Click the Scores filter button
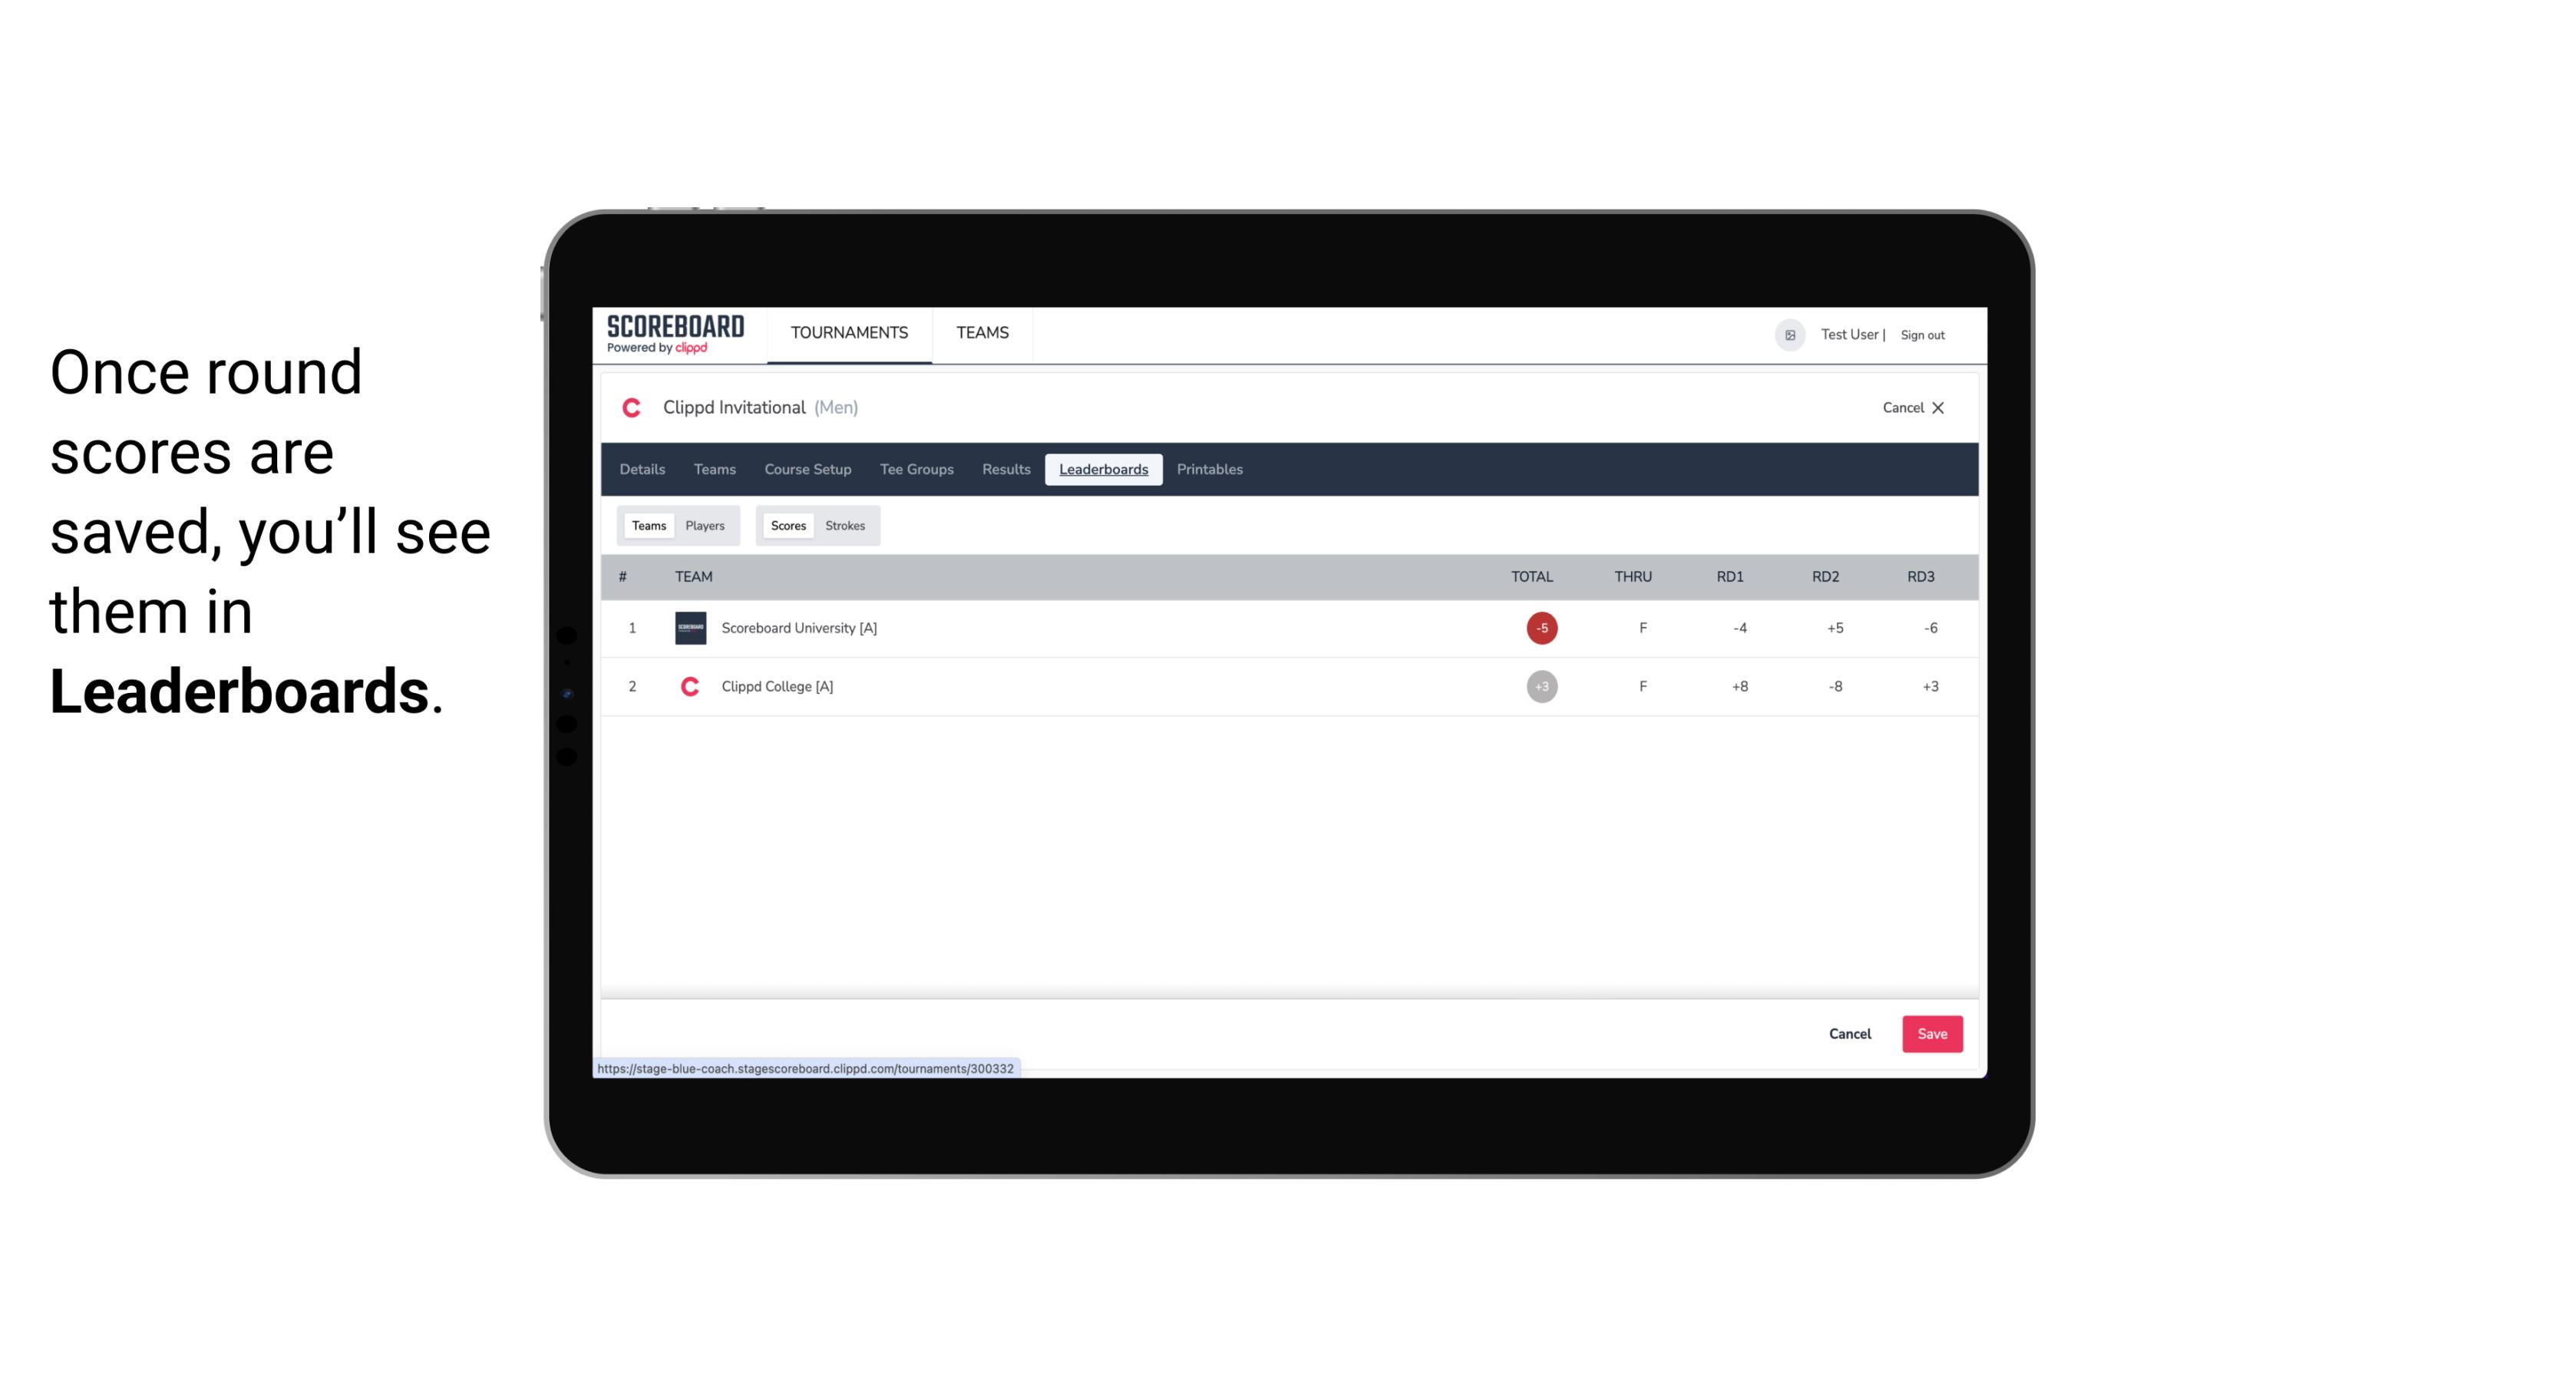 (787, 524)
